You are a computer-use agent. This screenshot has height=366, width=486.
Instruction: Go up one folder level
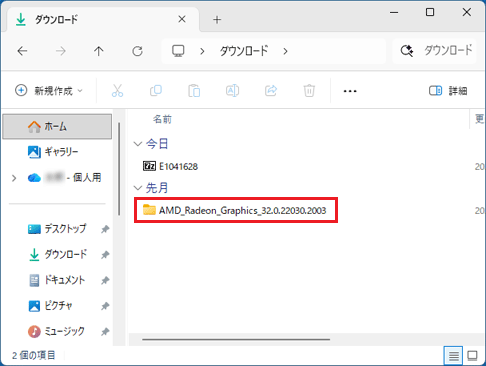pyautogui.click(x=99, y=51)
